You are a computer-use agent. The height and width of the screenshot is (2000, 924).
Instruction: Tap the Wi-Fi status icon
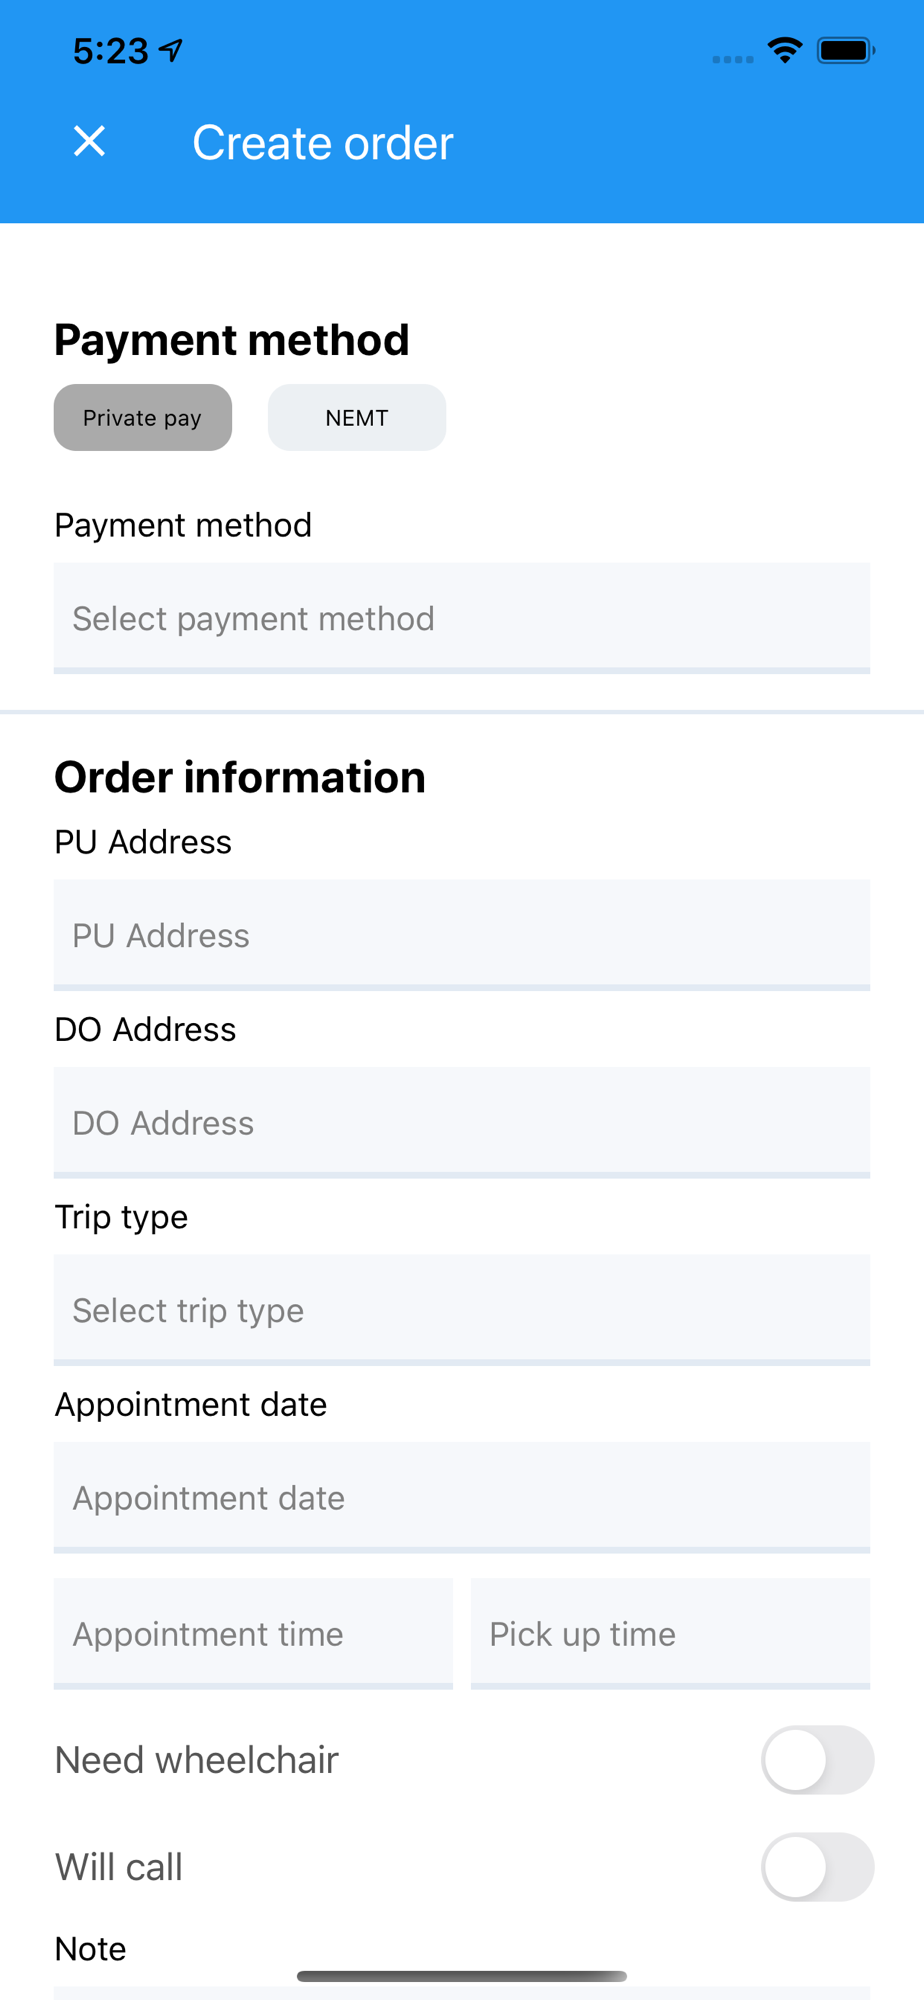785,50
